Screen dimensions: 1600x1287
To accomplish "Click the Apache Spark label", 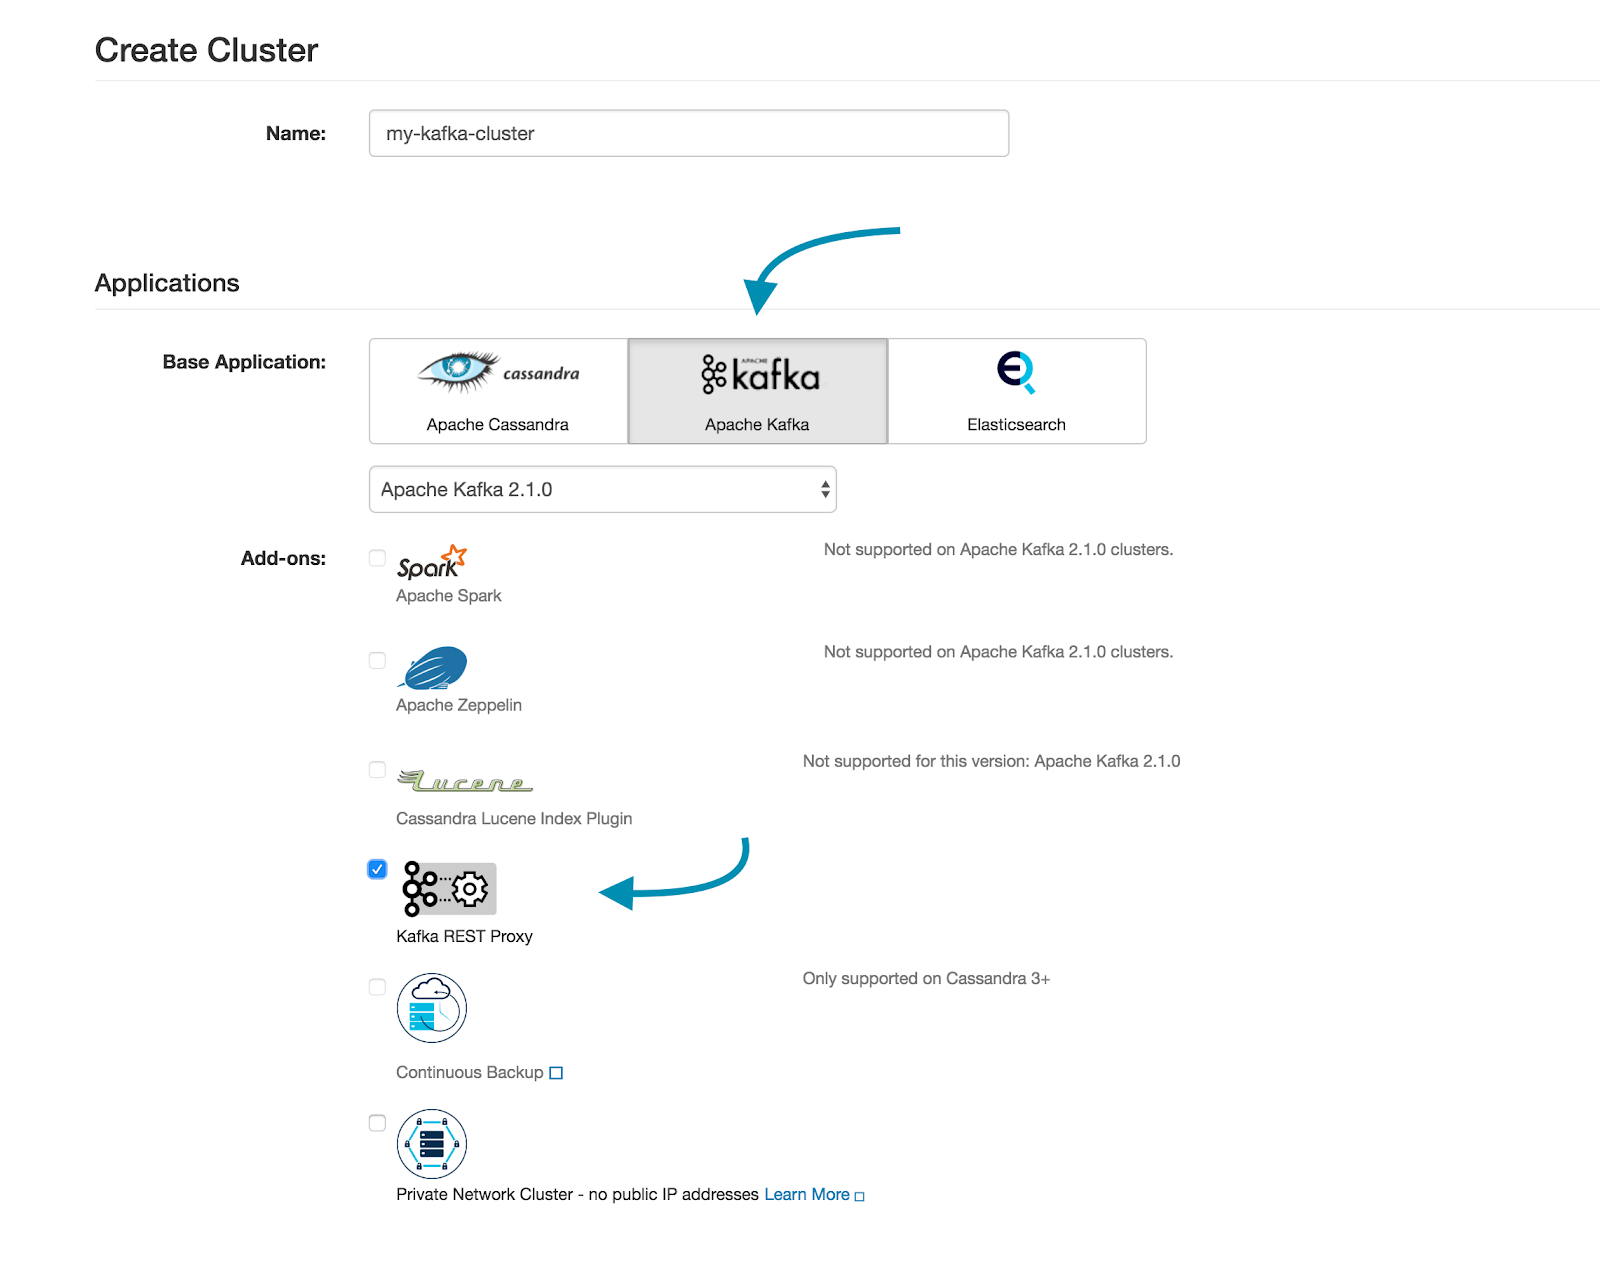I will pos(449,596).
